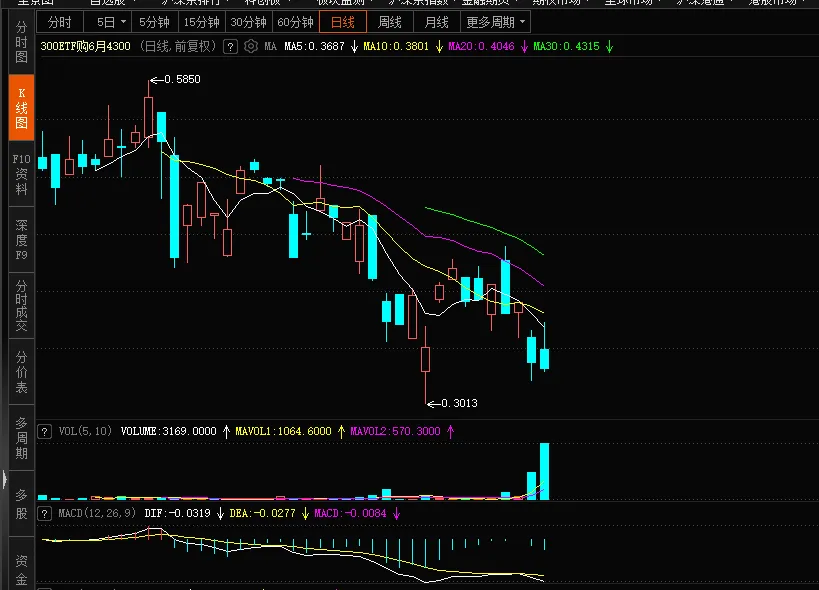The width and height of the screenshot is (819, 590).
Task: Click MAVOL1:1064.6000 label
Action: (x=283, y=431)
